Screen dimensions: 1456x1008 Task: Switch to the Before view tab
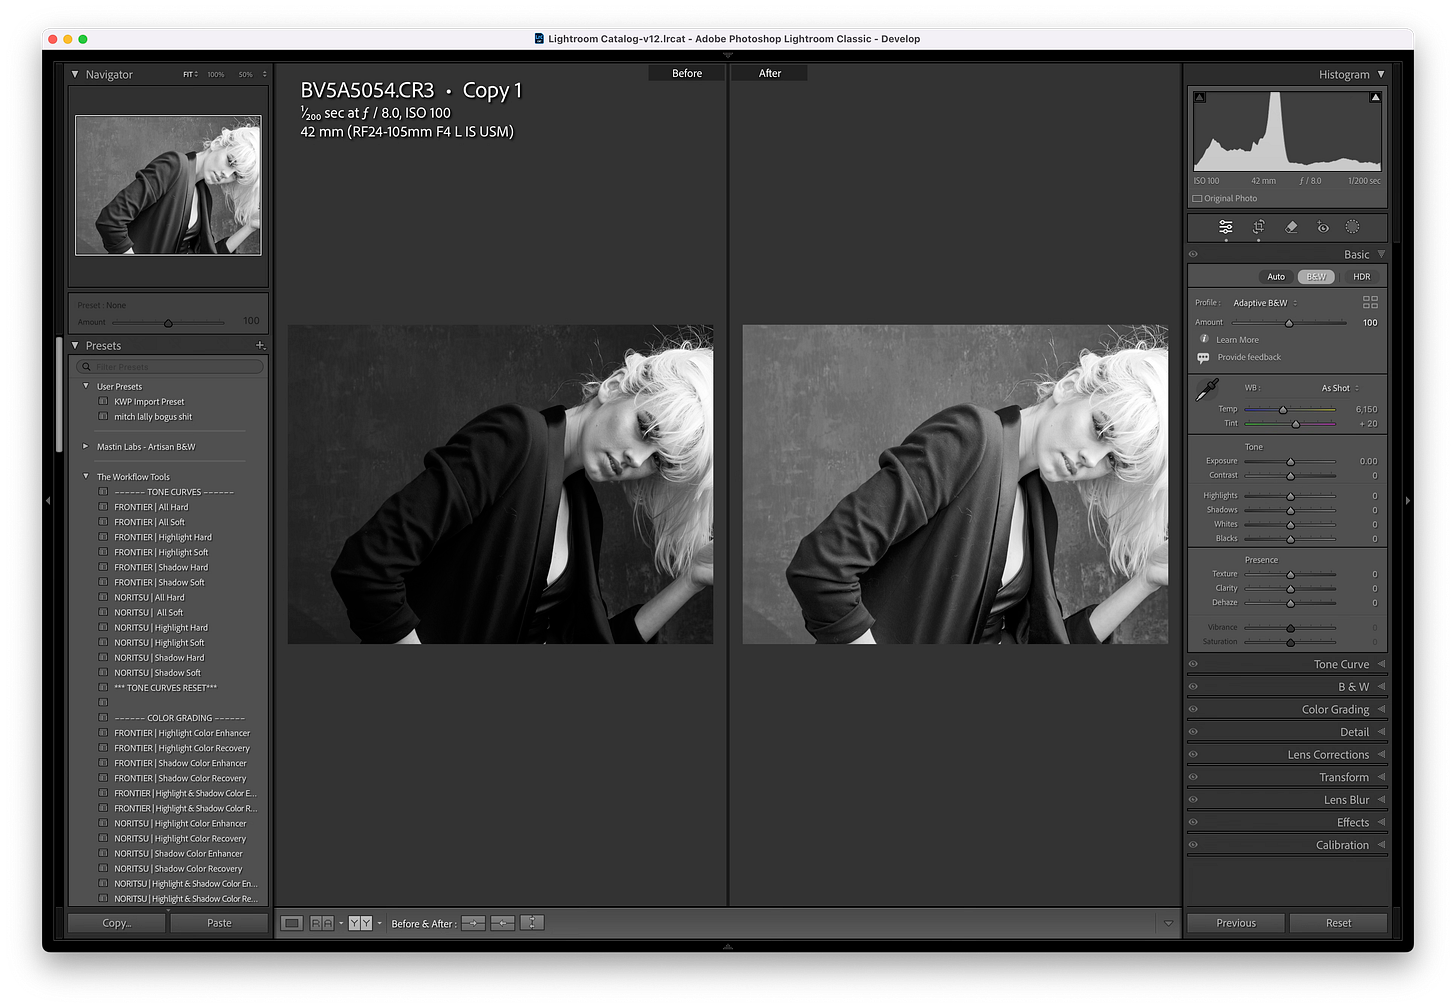tap(686, 72)
